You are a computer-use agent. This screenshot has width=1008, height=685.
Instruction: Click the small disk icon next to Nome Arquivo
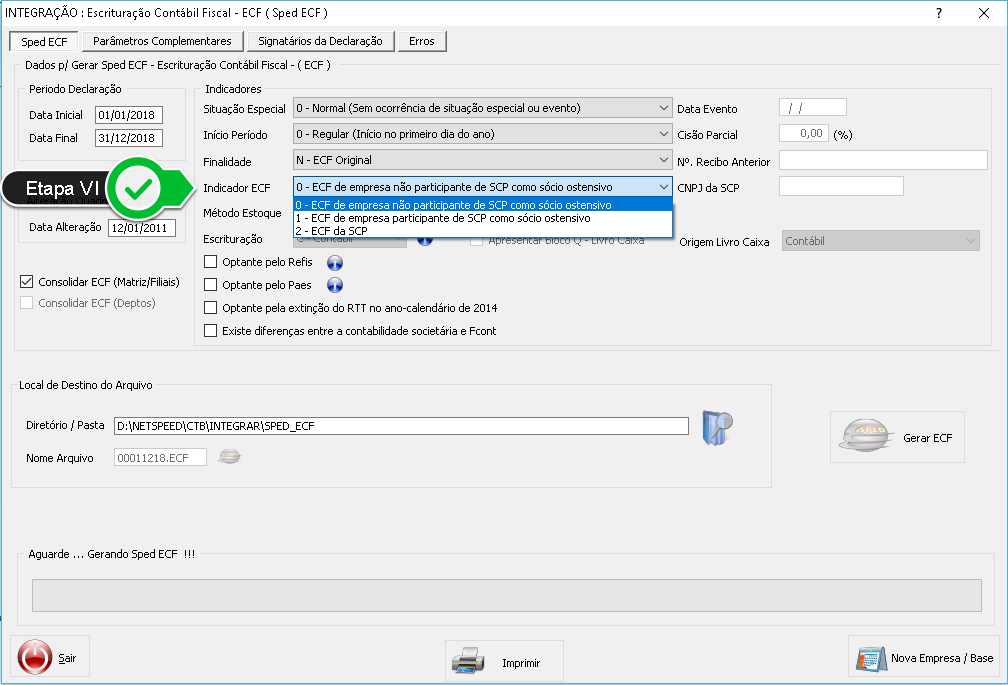(230, 457)
